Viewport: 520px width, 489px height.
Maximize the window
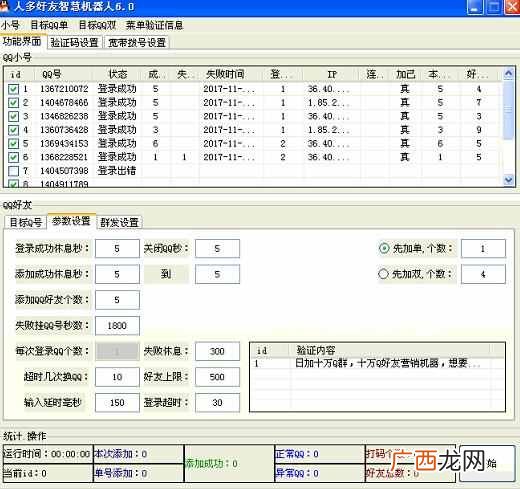coord(493,7)
